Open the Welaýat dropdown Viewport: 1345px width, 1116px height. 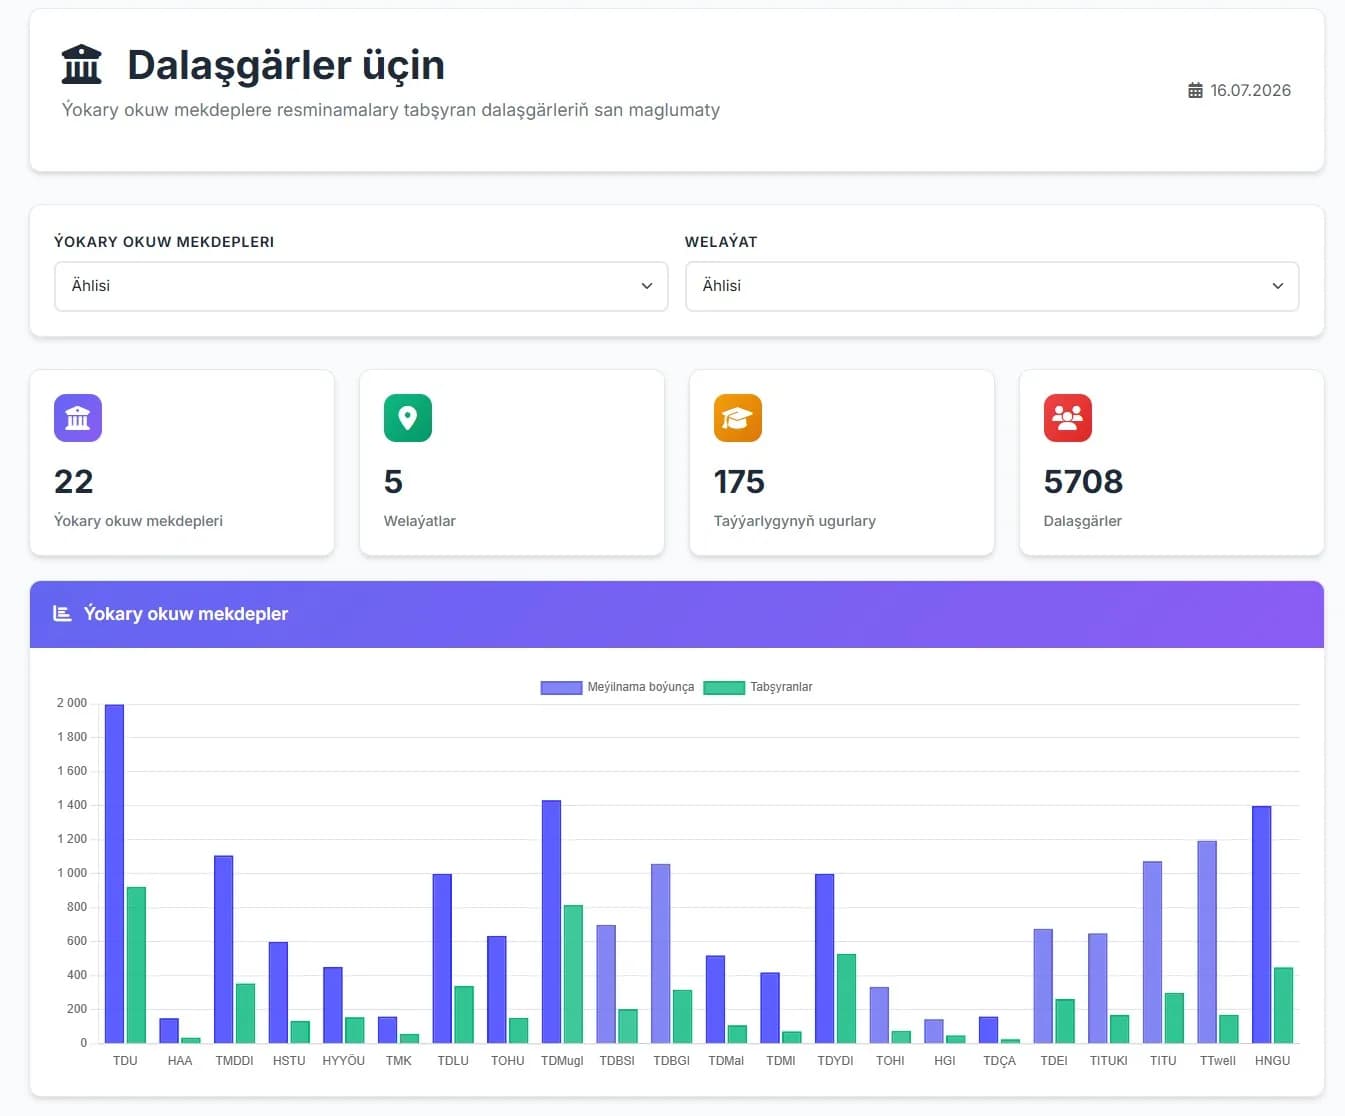992,286
